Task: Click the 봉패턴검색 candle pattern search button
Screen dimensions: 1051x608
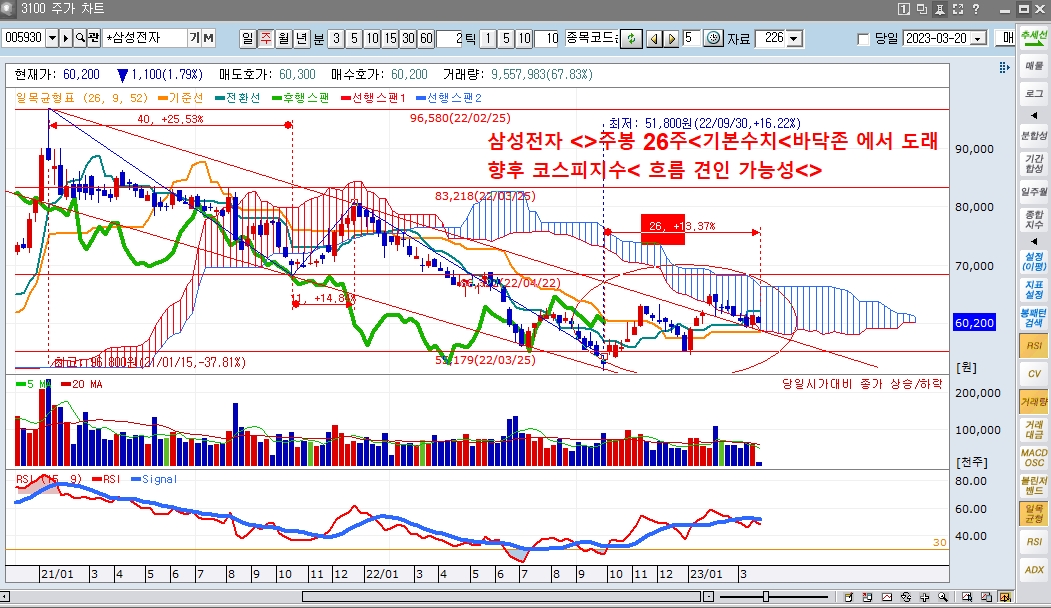Action: coord(1034,318)
